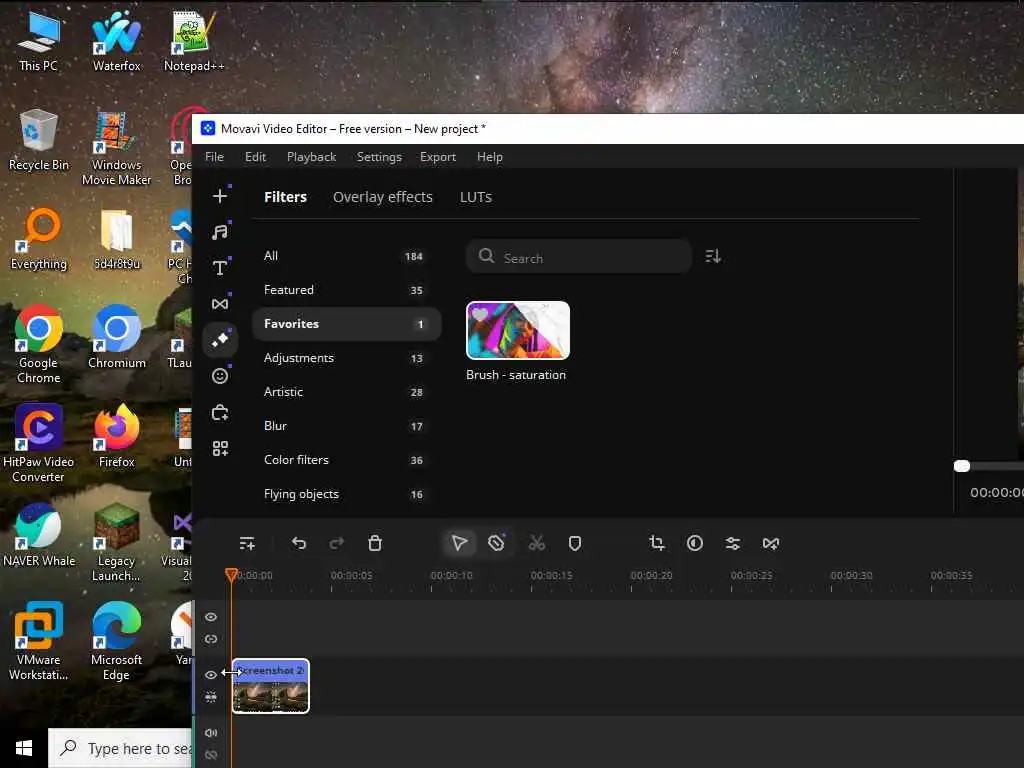The width and height of the screenshot is (1024, 768).
Task: Open the Crop and rotate tool
Action: (656, 543)
